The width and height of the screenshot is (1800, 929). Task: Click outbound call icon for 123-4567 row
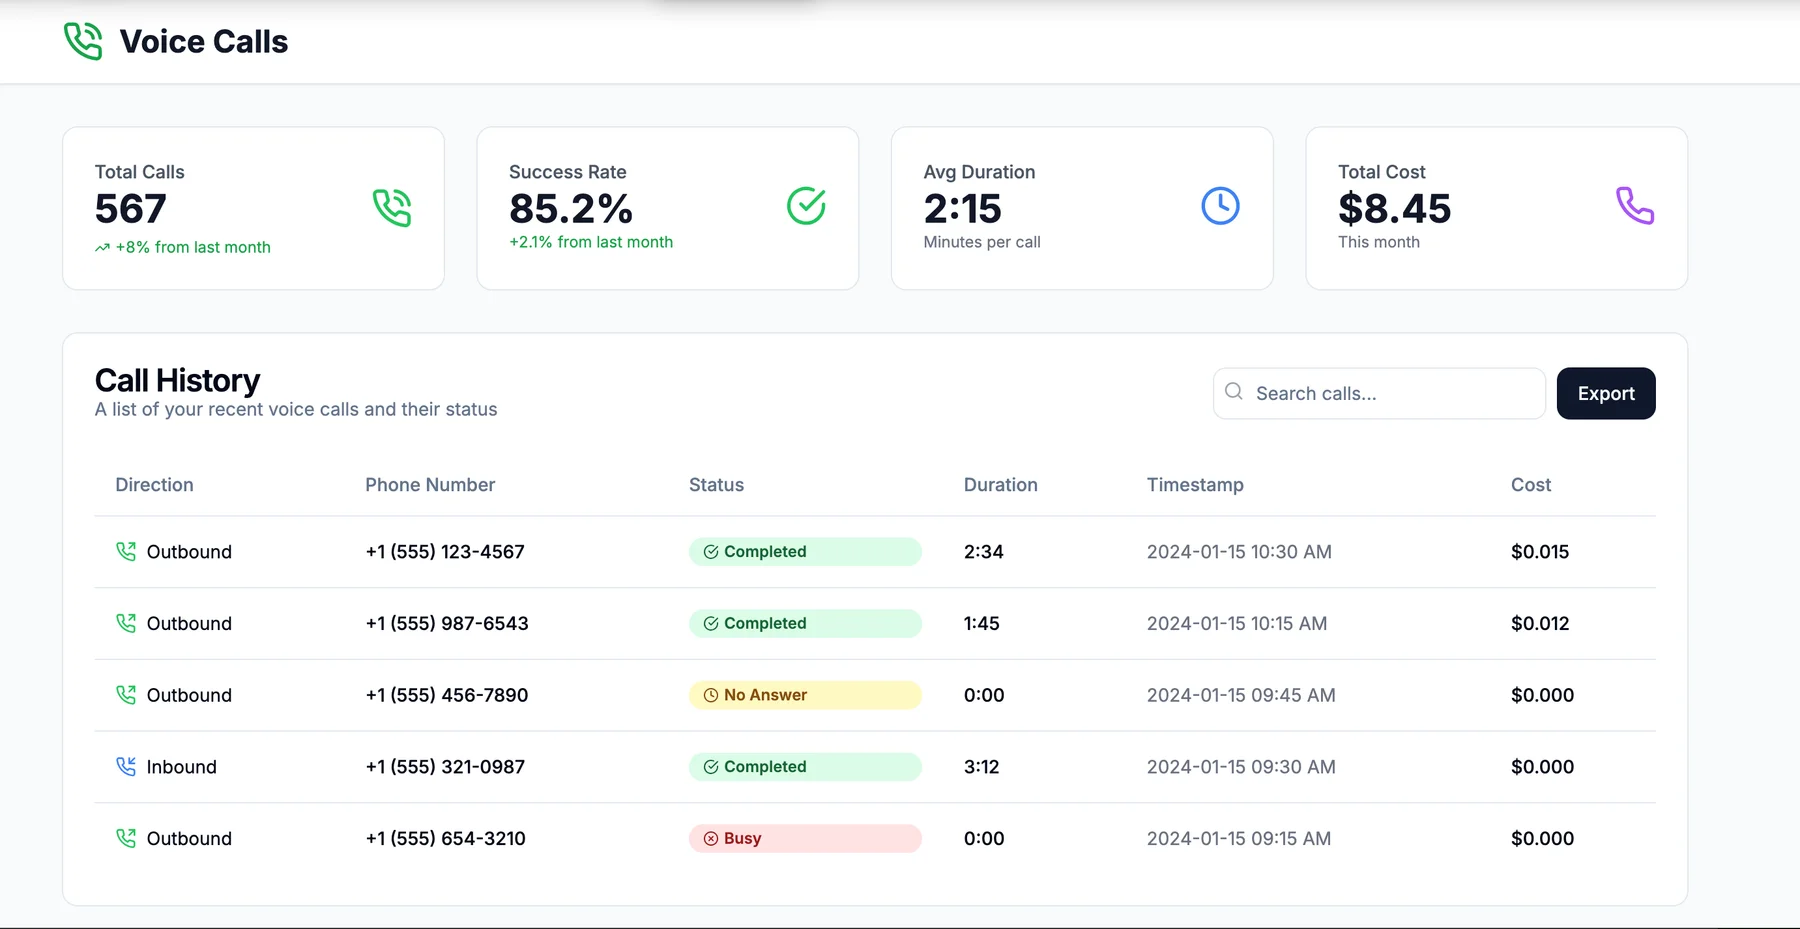[x=126, y=551]
